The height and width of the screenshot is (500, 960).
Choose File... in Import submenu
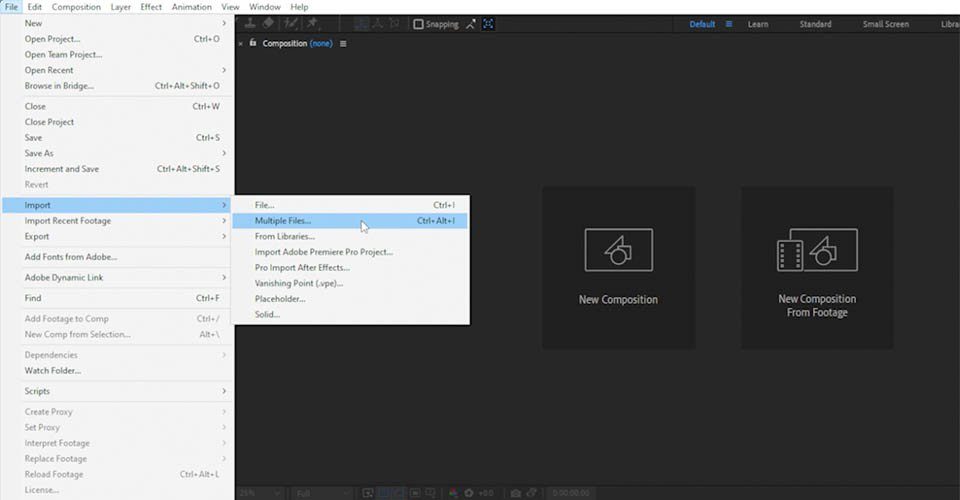click(350, 205)
